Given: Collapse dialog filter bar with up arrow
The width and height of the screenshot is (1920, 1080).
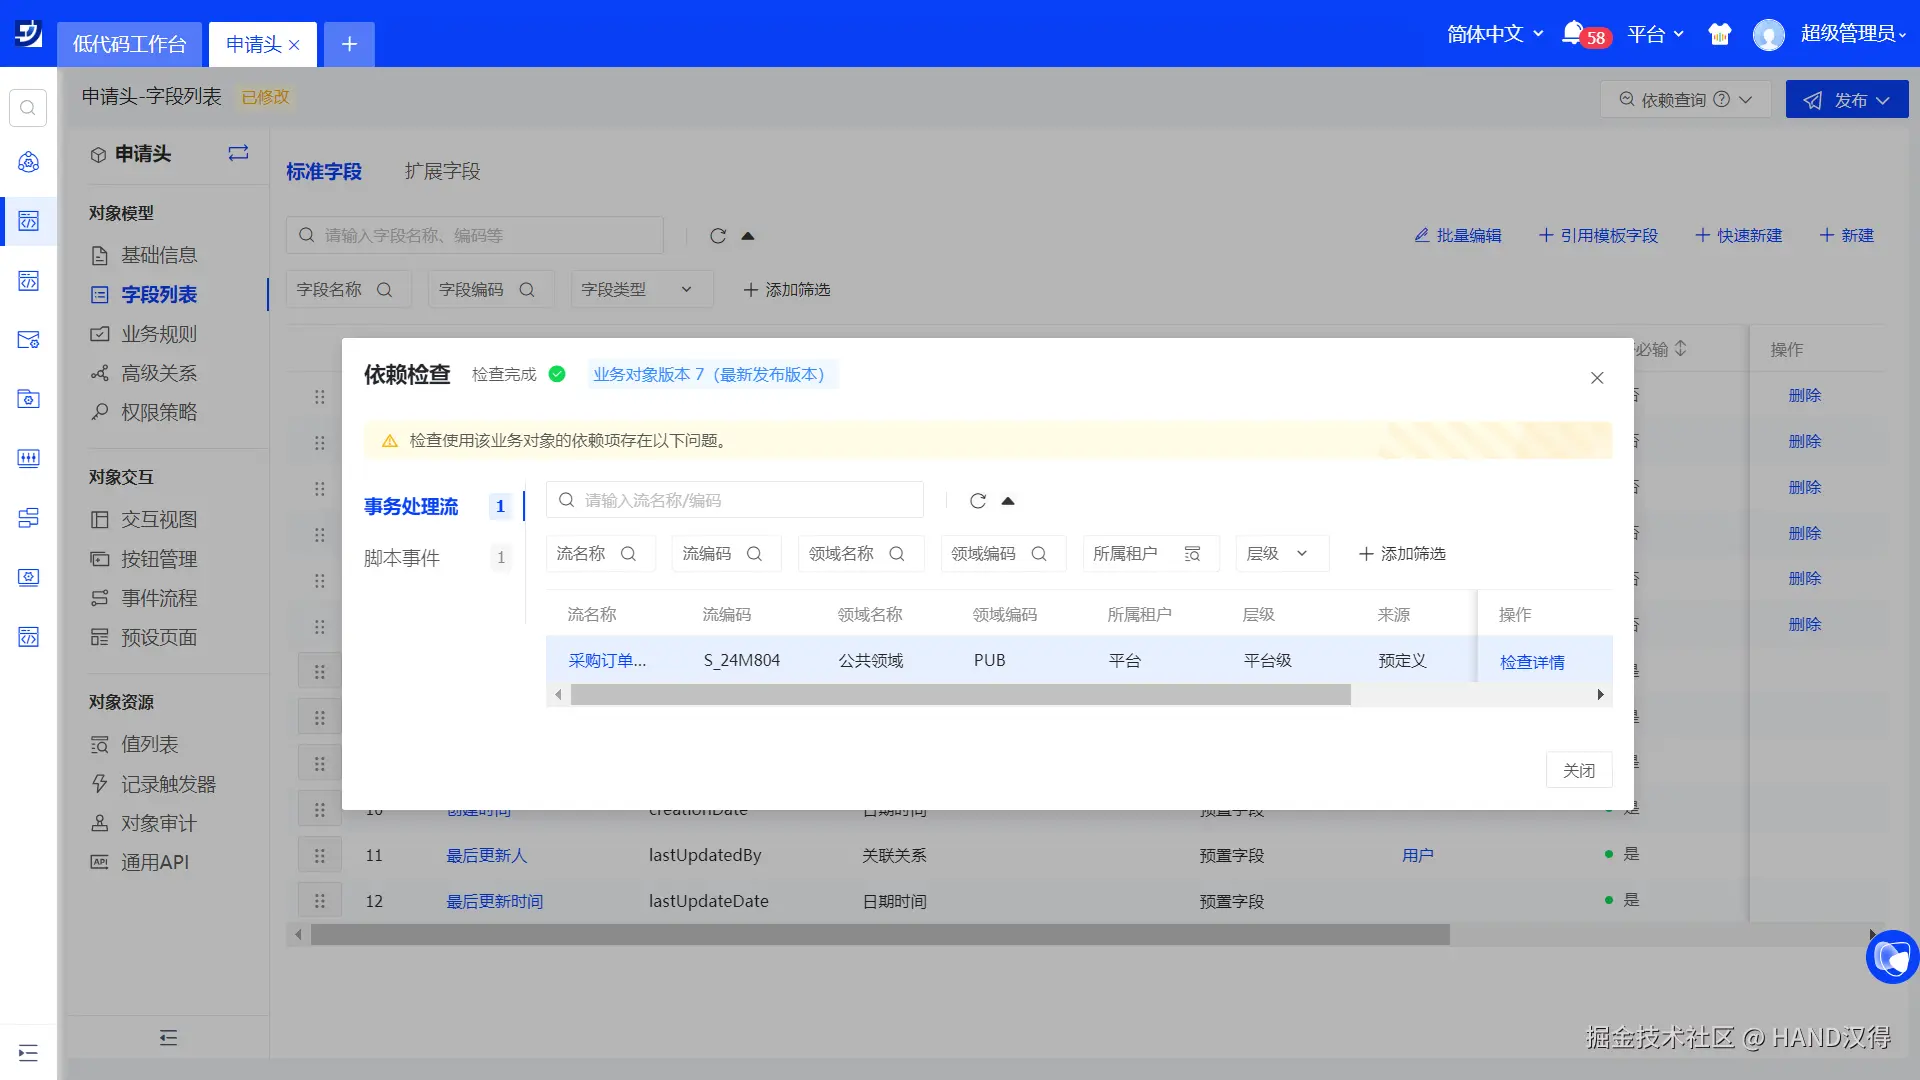Looking at the screenshot, I should [x=1008, y=501].
